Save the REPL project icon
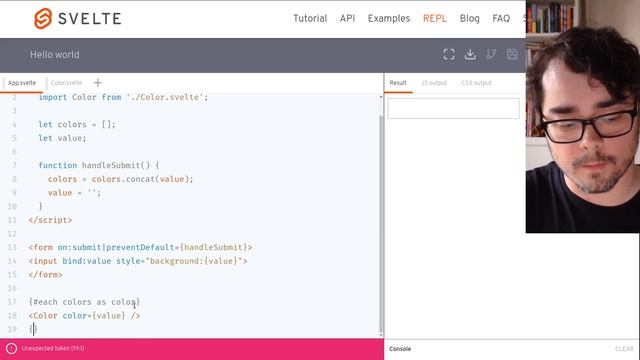 coord(512,54)
